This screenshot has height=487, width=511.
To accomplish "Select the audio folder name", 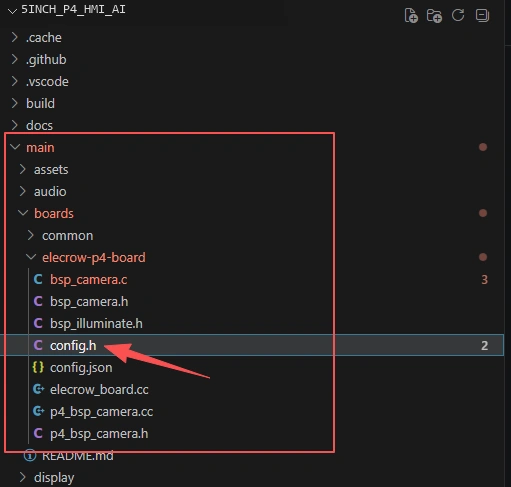I will click(50, 192).
